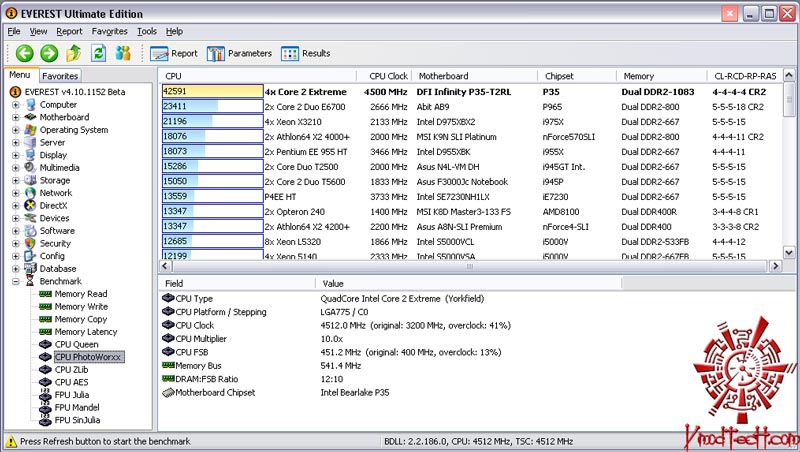Click the Operating System Windows icon
This screenshot has height=452, width=800.
click(31, 130)
